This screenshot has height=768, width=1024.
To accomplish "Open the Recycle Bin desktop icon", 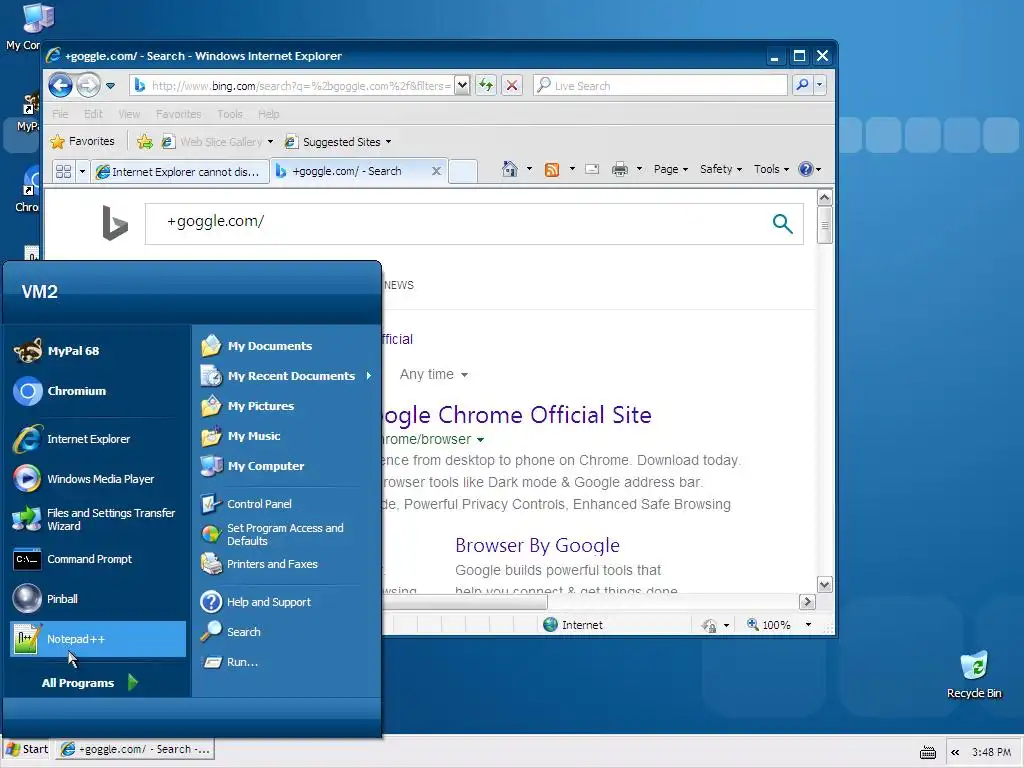I will point(974,675).
